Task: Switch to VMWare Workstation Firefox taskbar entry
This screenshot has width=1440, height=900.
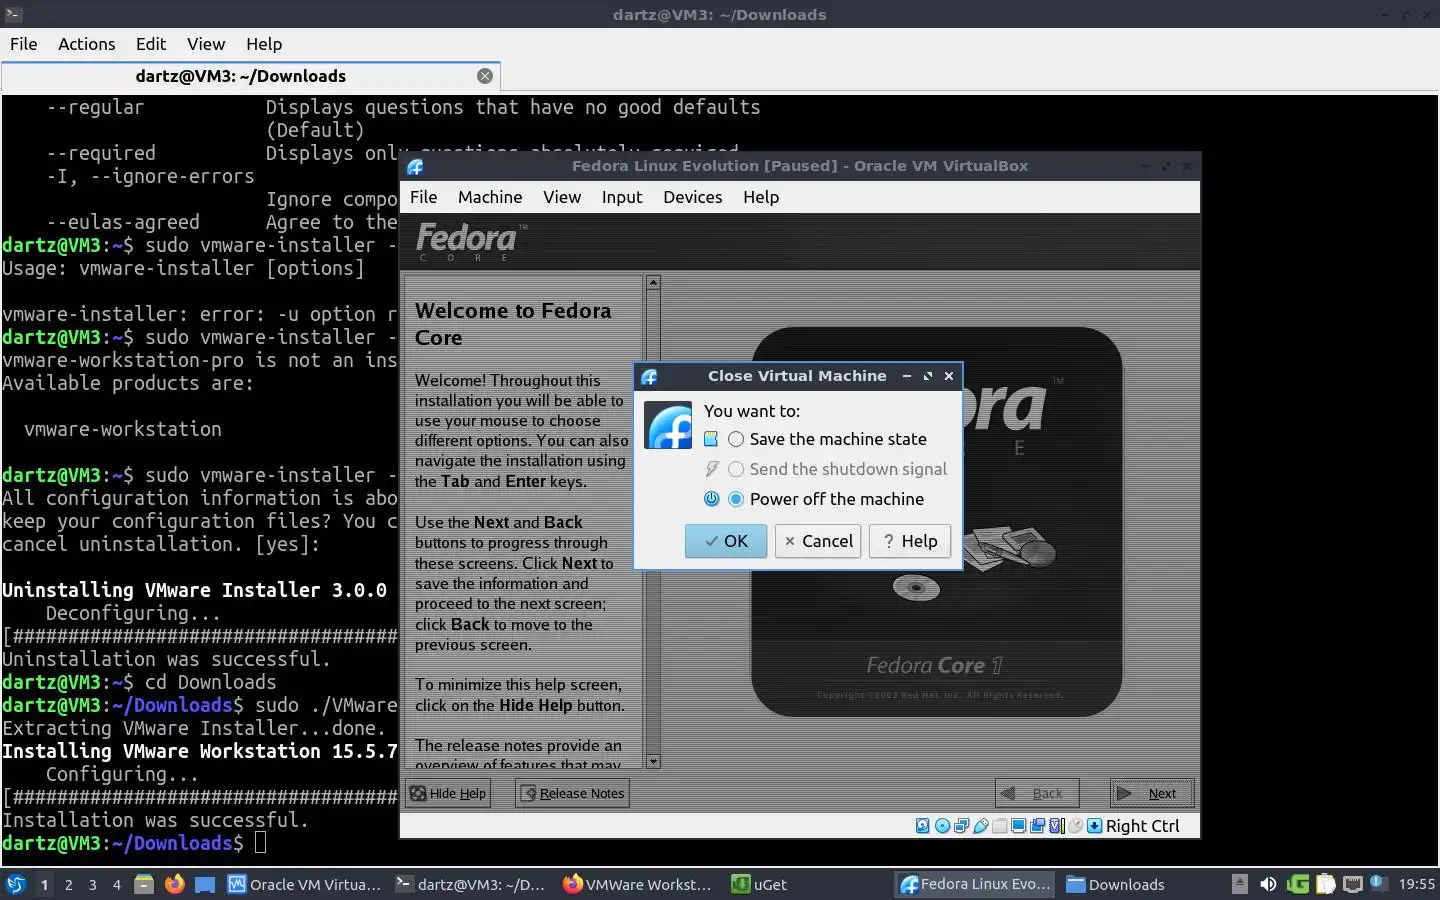Action: [638, 884]
